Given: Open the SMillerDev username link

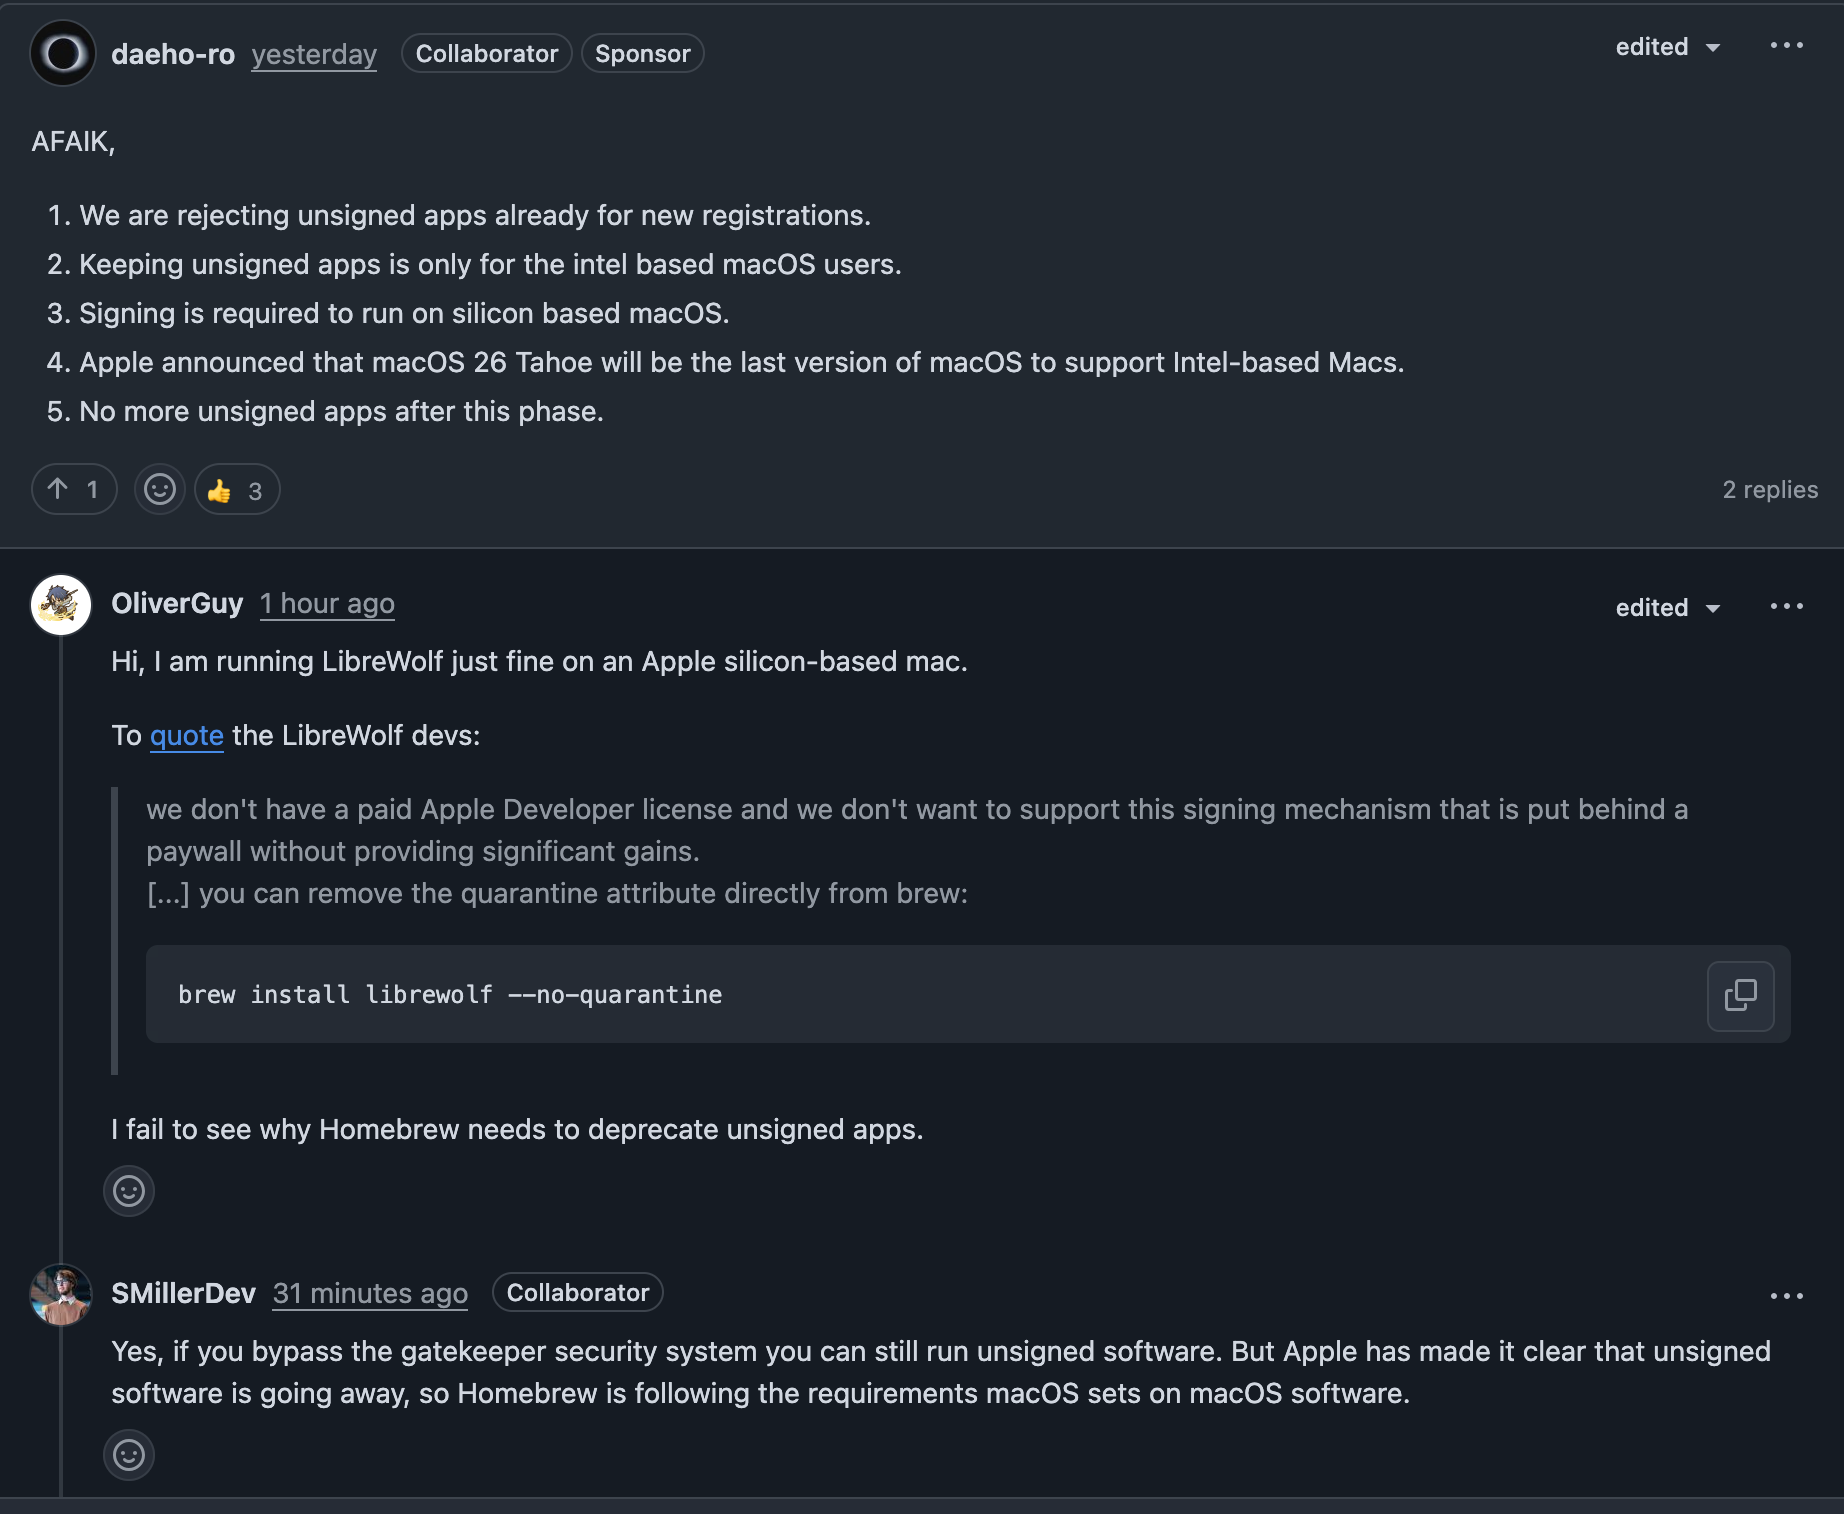Looking at the screenshot, I should tap(183, 1294).
